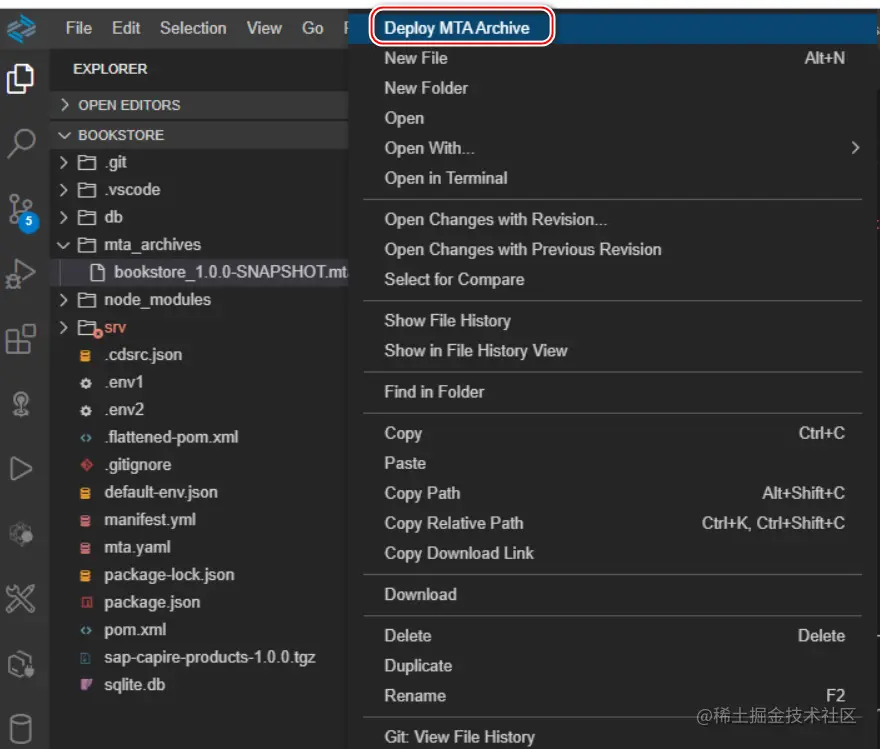
Task: Collapse the mta_archives folder
Action: tap(63, 245)
